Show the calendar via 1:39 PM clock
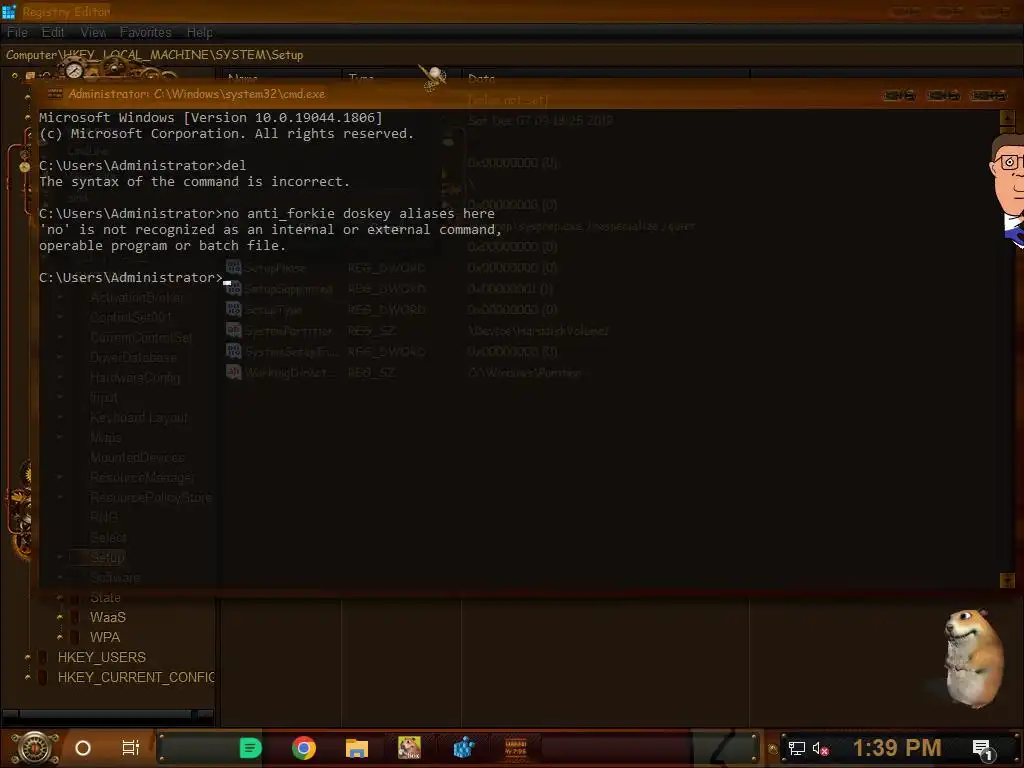The height and width of the screenshot is (768, 1024). 897,748
